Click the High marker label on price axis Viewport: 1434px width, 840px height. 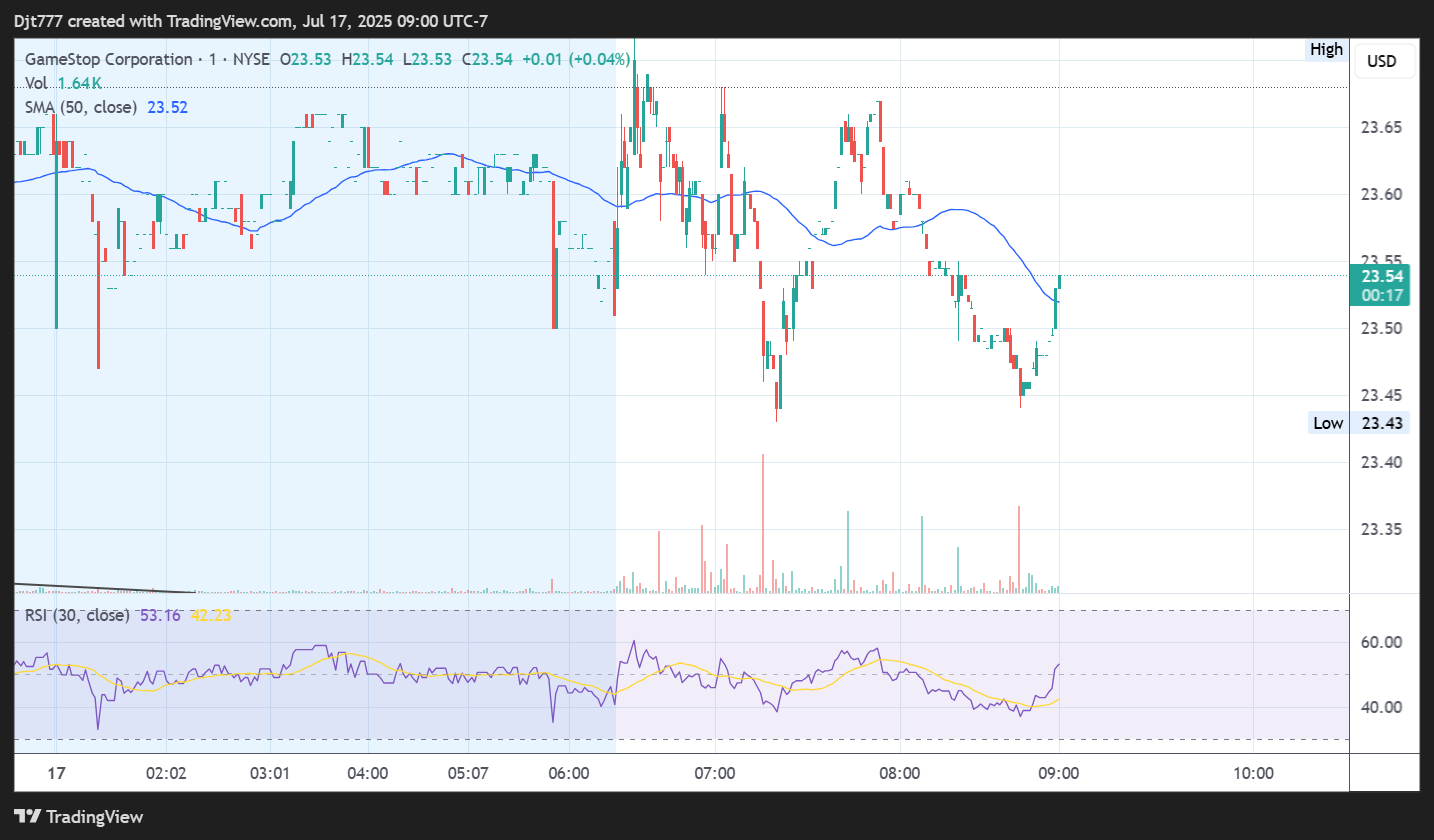point(1326,49)
